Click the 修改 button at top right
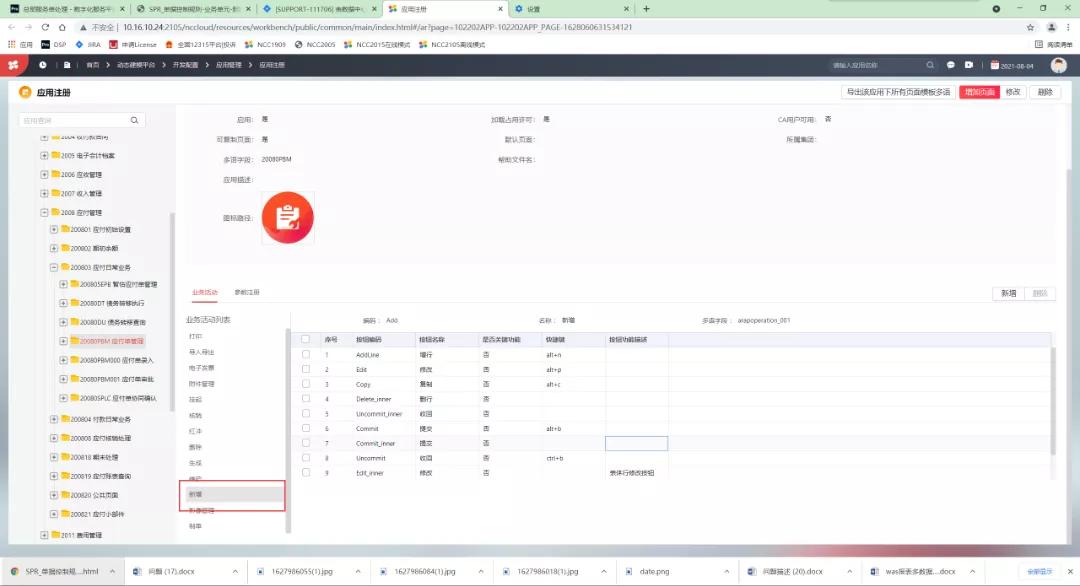The height and width of the screenshot is (586, 1080). [1012, 92]
